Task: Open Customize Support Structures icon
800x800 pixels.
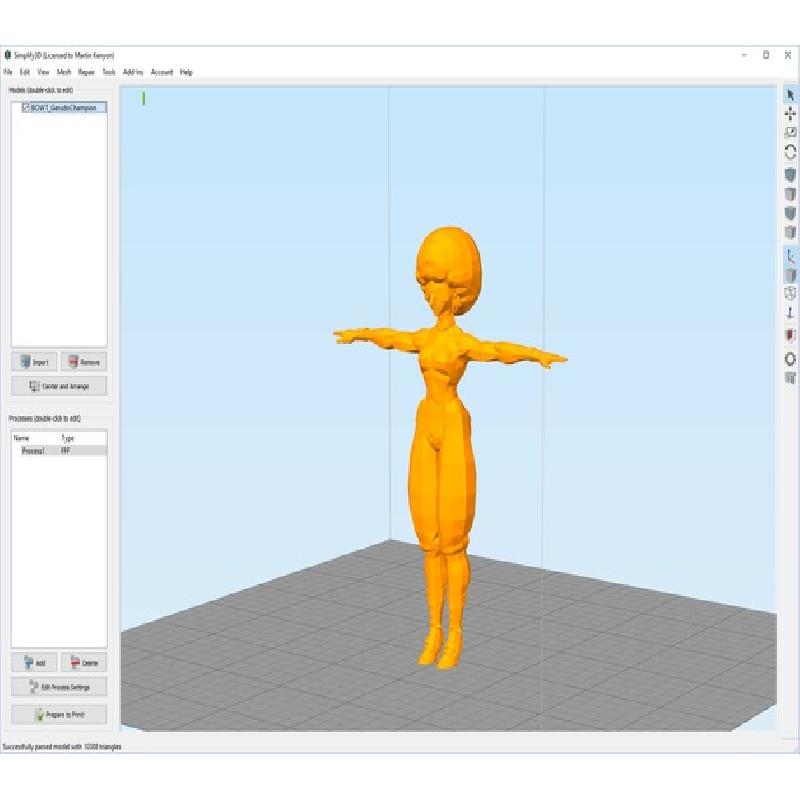Action: [790, 378]
